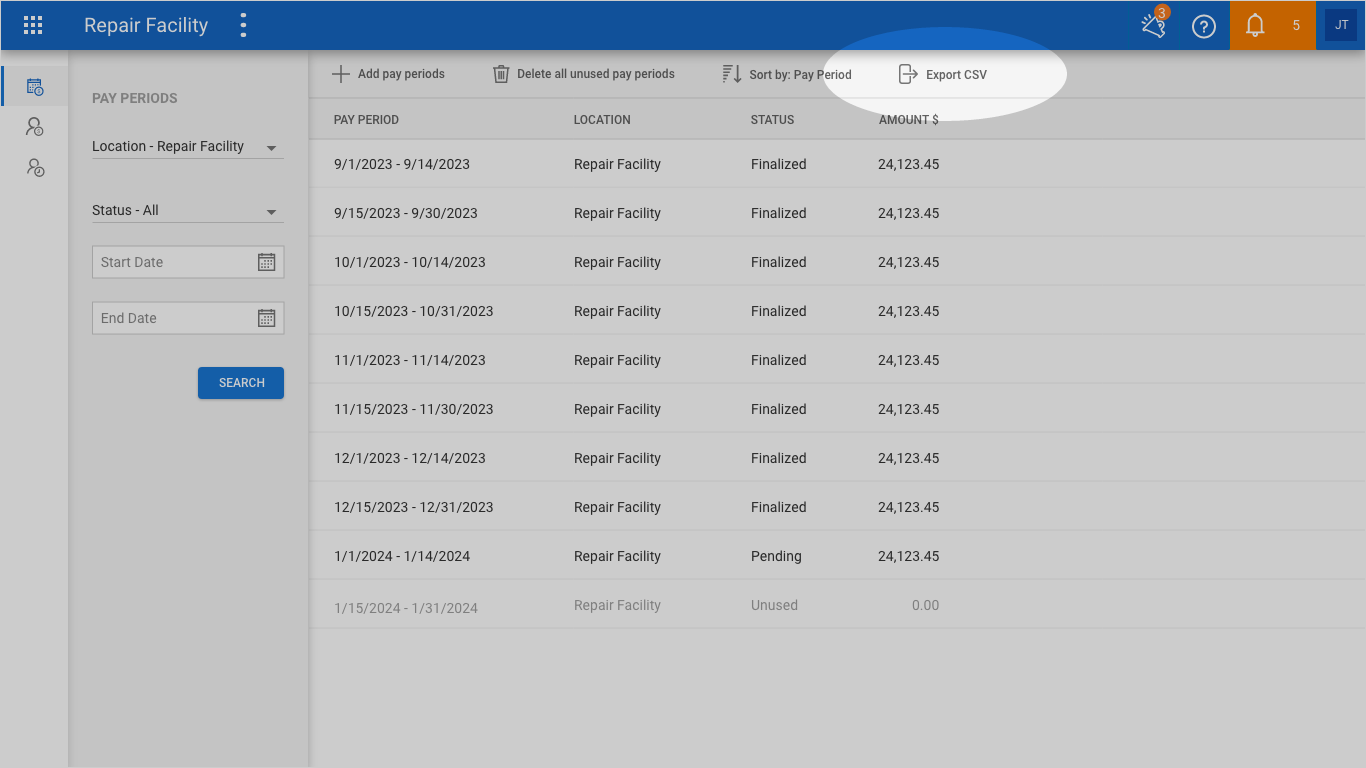1366x768 pixels.
Task: Click the PAY PERIOD column header
Action: [x=366, y=120]
